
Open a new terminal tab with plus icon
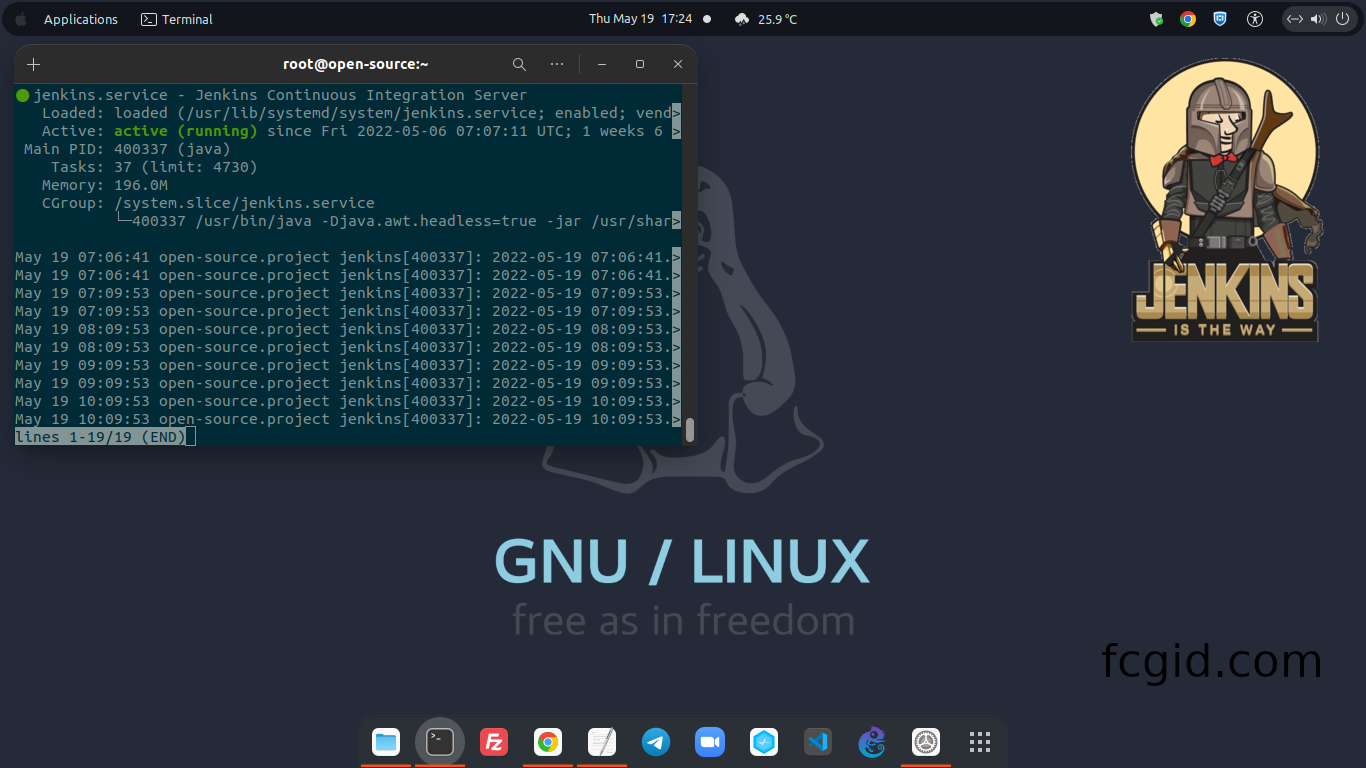[34, 64]
